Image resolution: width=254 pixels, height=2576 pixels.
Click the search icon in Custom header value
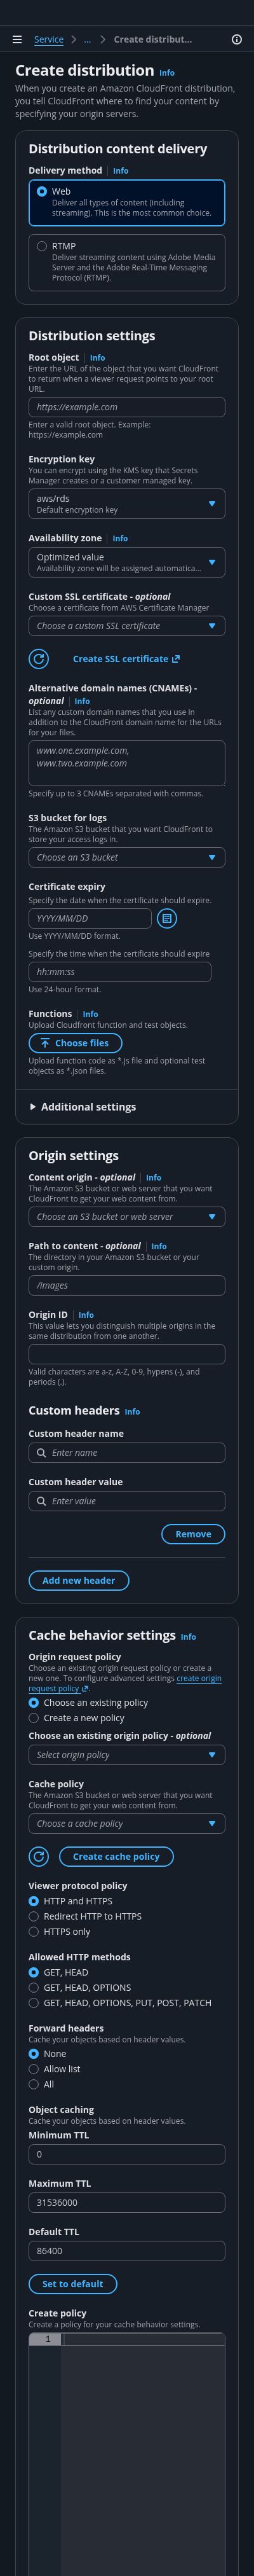(42, 1501)
